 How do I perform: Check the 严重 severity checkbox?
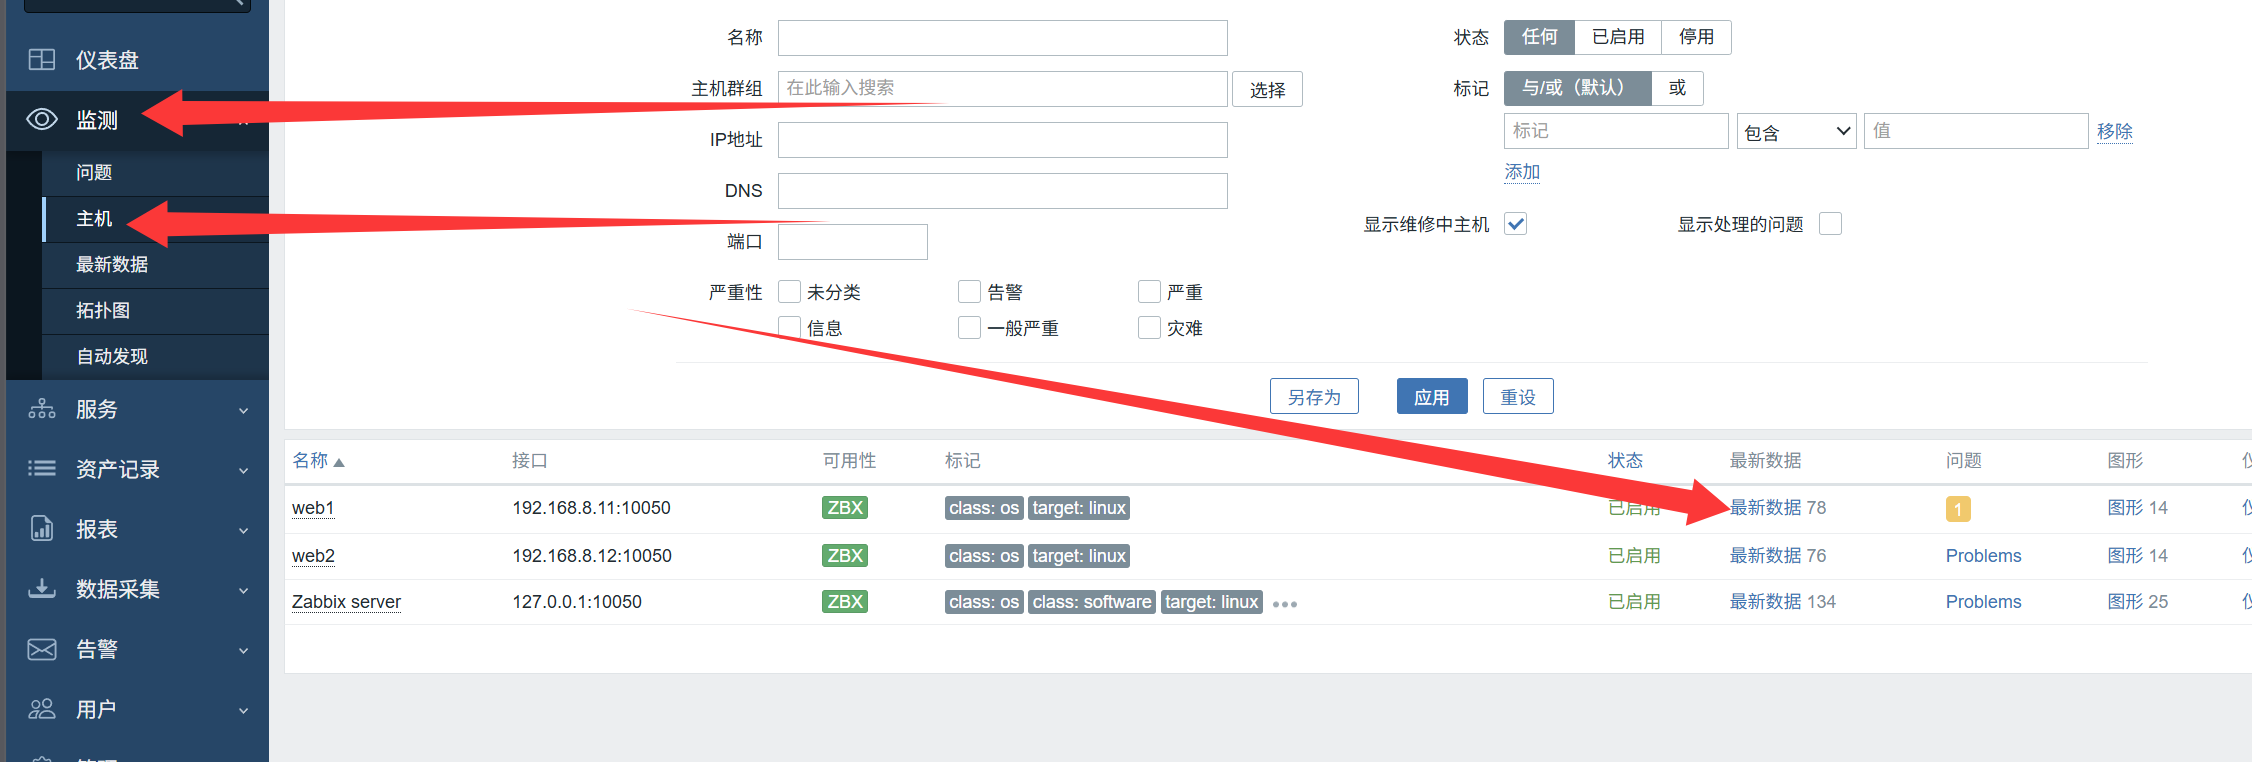coord(1149,292)
